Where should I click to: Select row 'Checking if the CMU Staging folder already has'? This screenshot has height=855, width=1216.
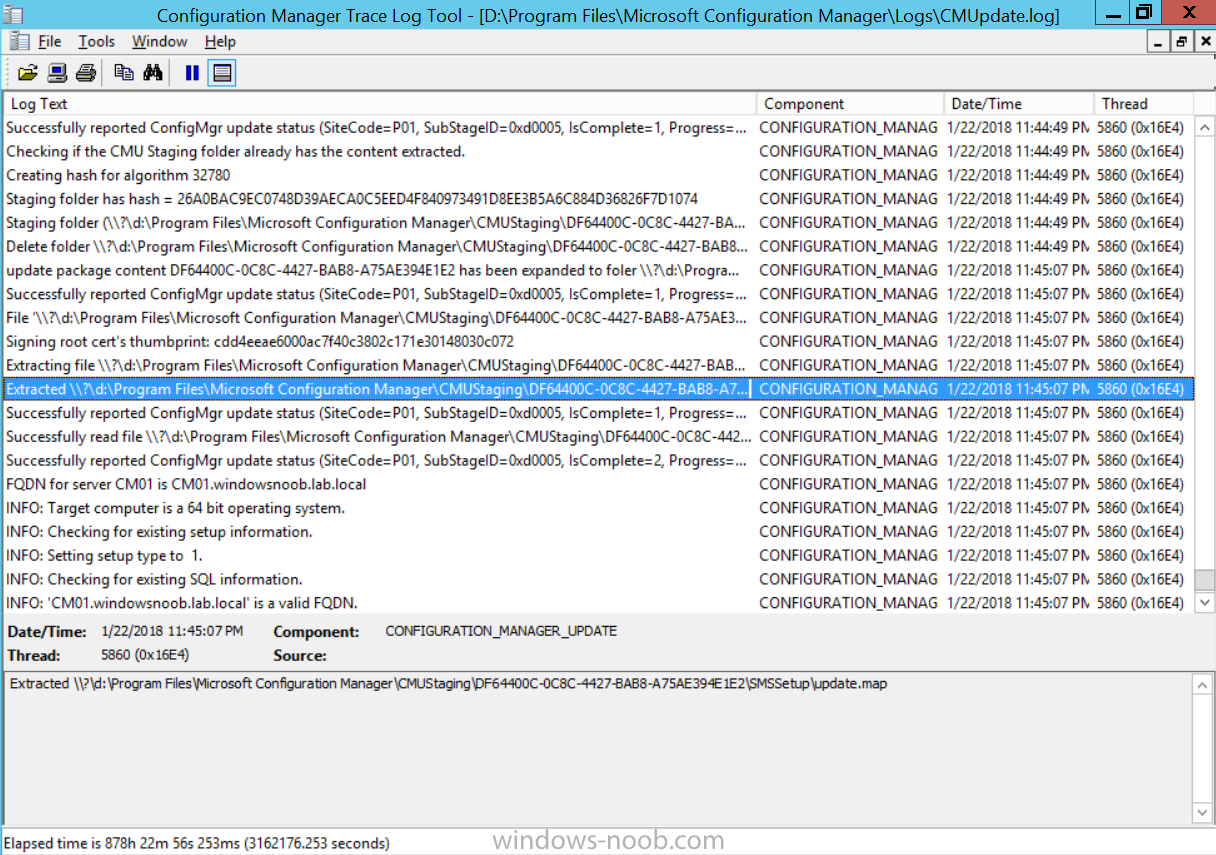[598, 151]
